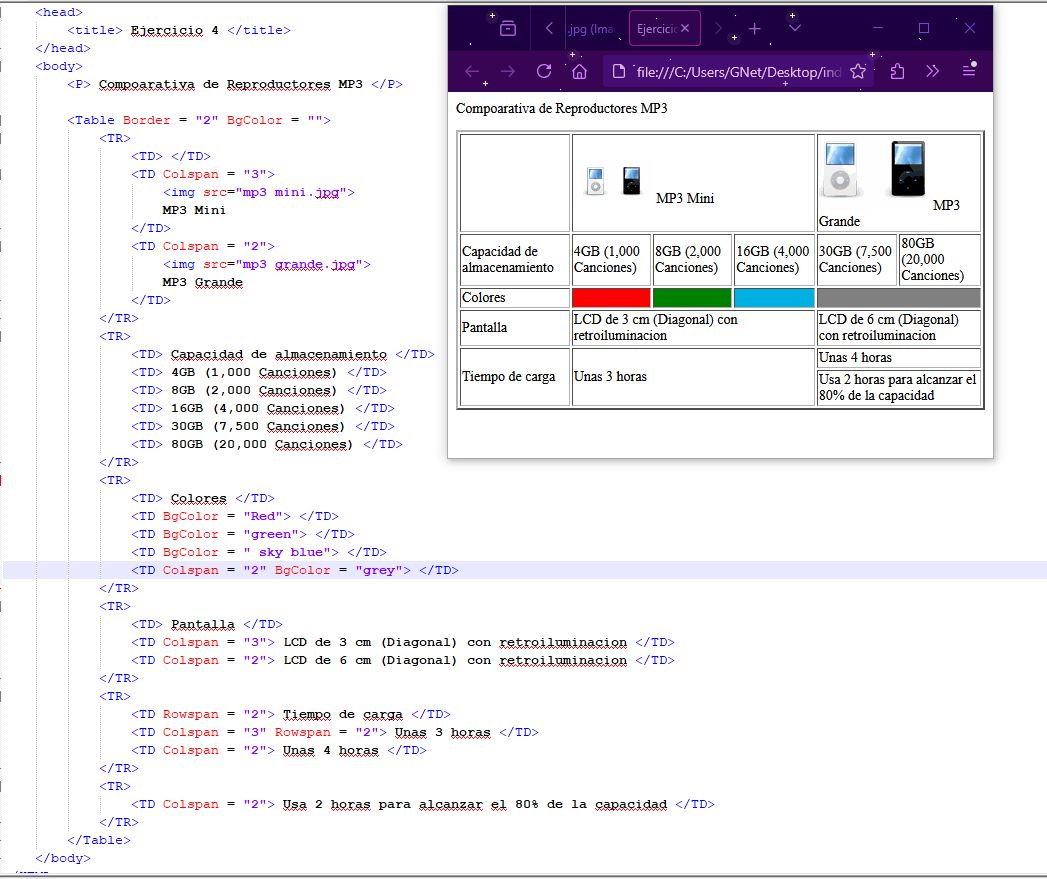Open the Extensions puzzle icon

897,71
